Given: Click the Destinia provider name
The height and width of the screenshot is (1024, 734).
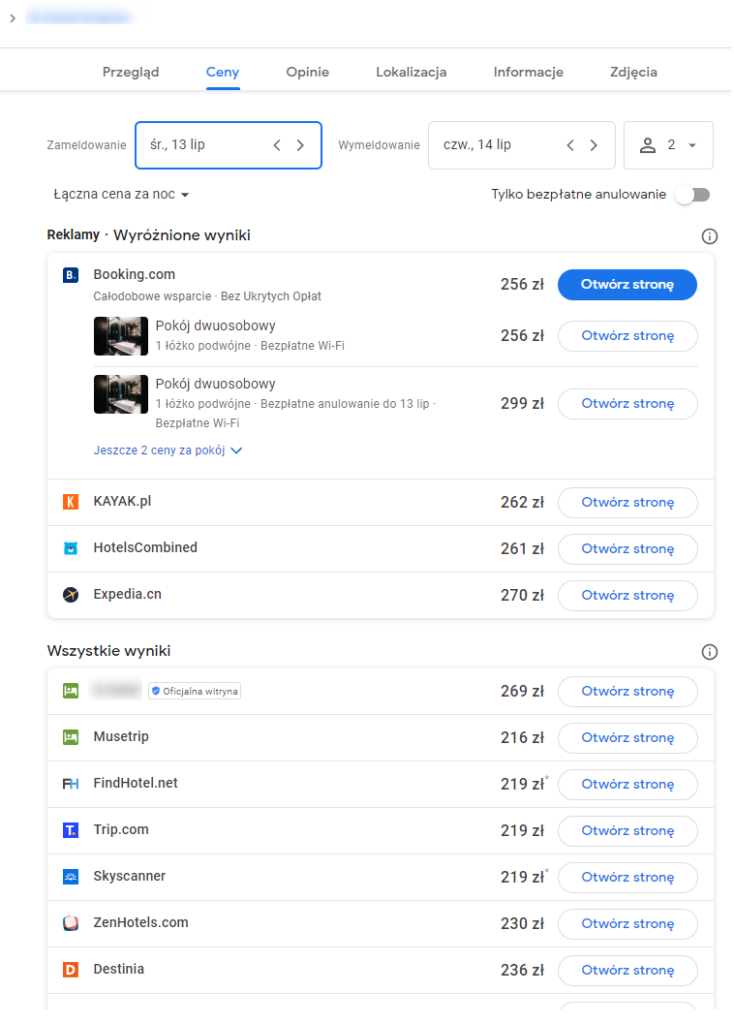Looking at the screenshot, I should (118, 968).
